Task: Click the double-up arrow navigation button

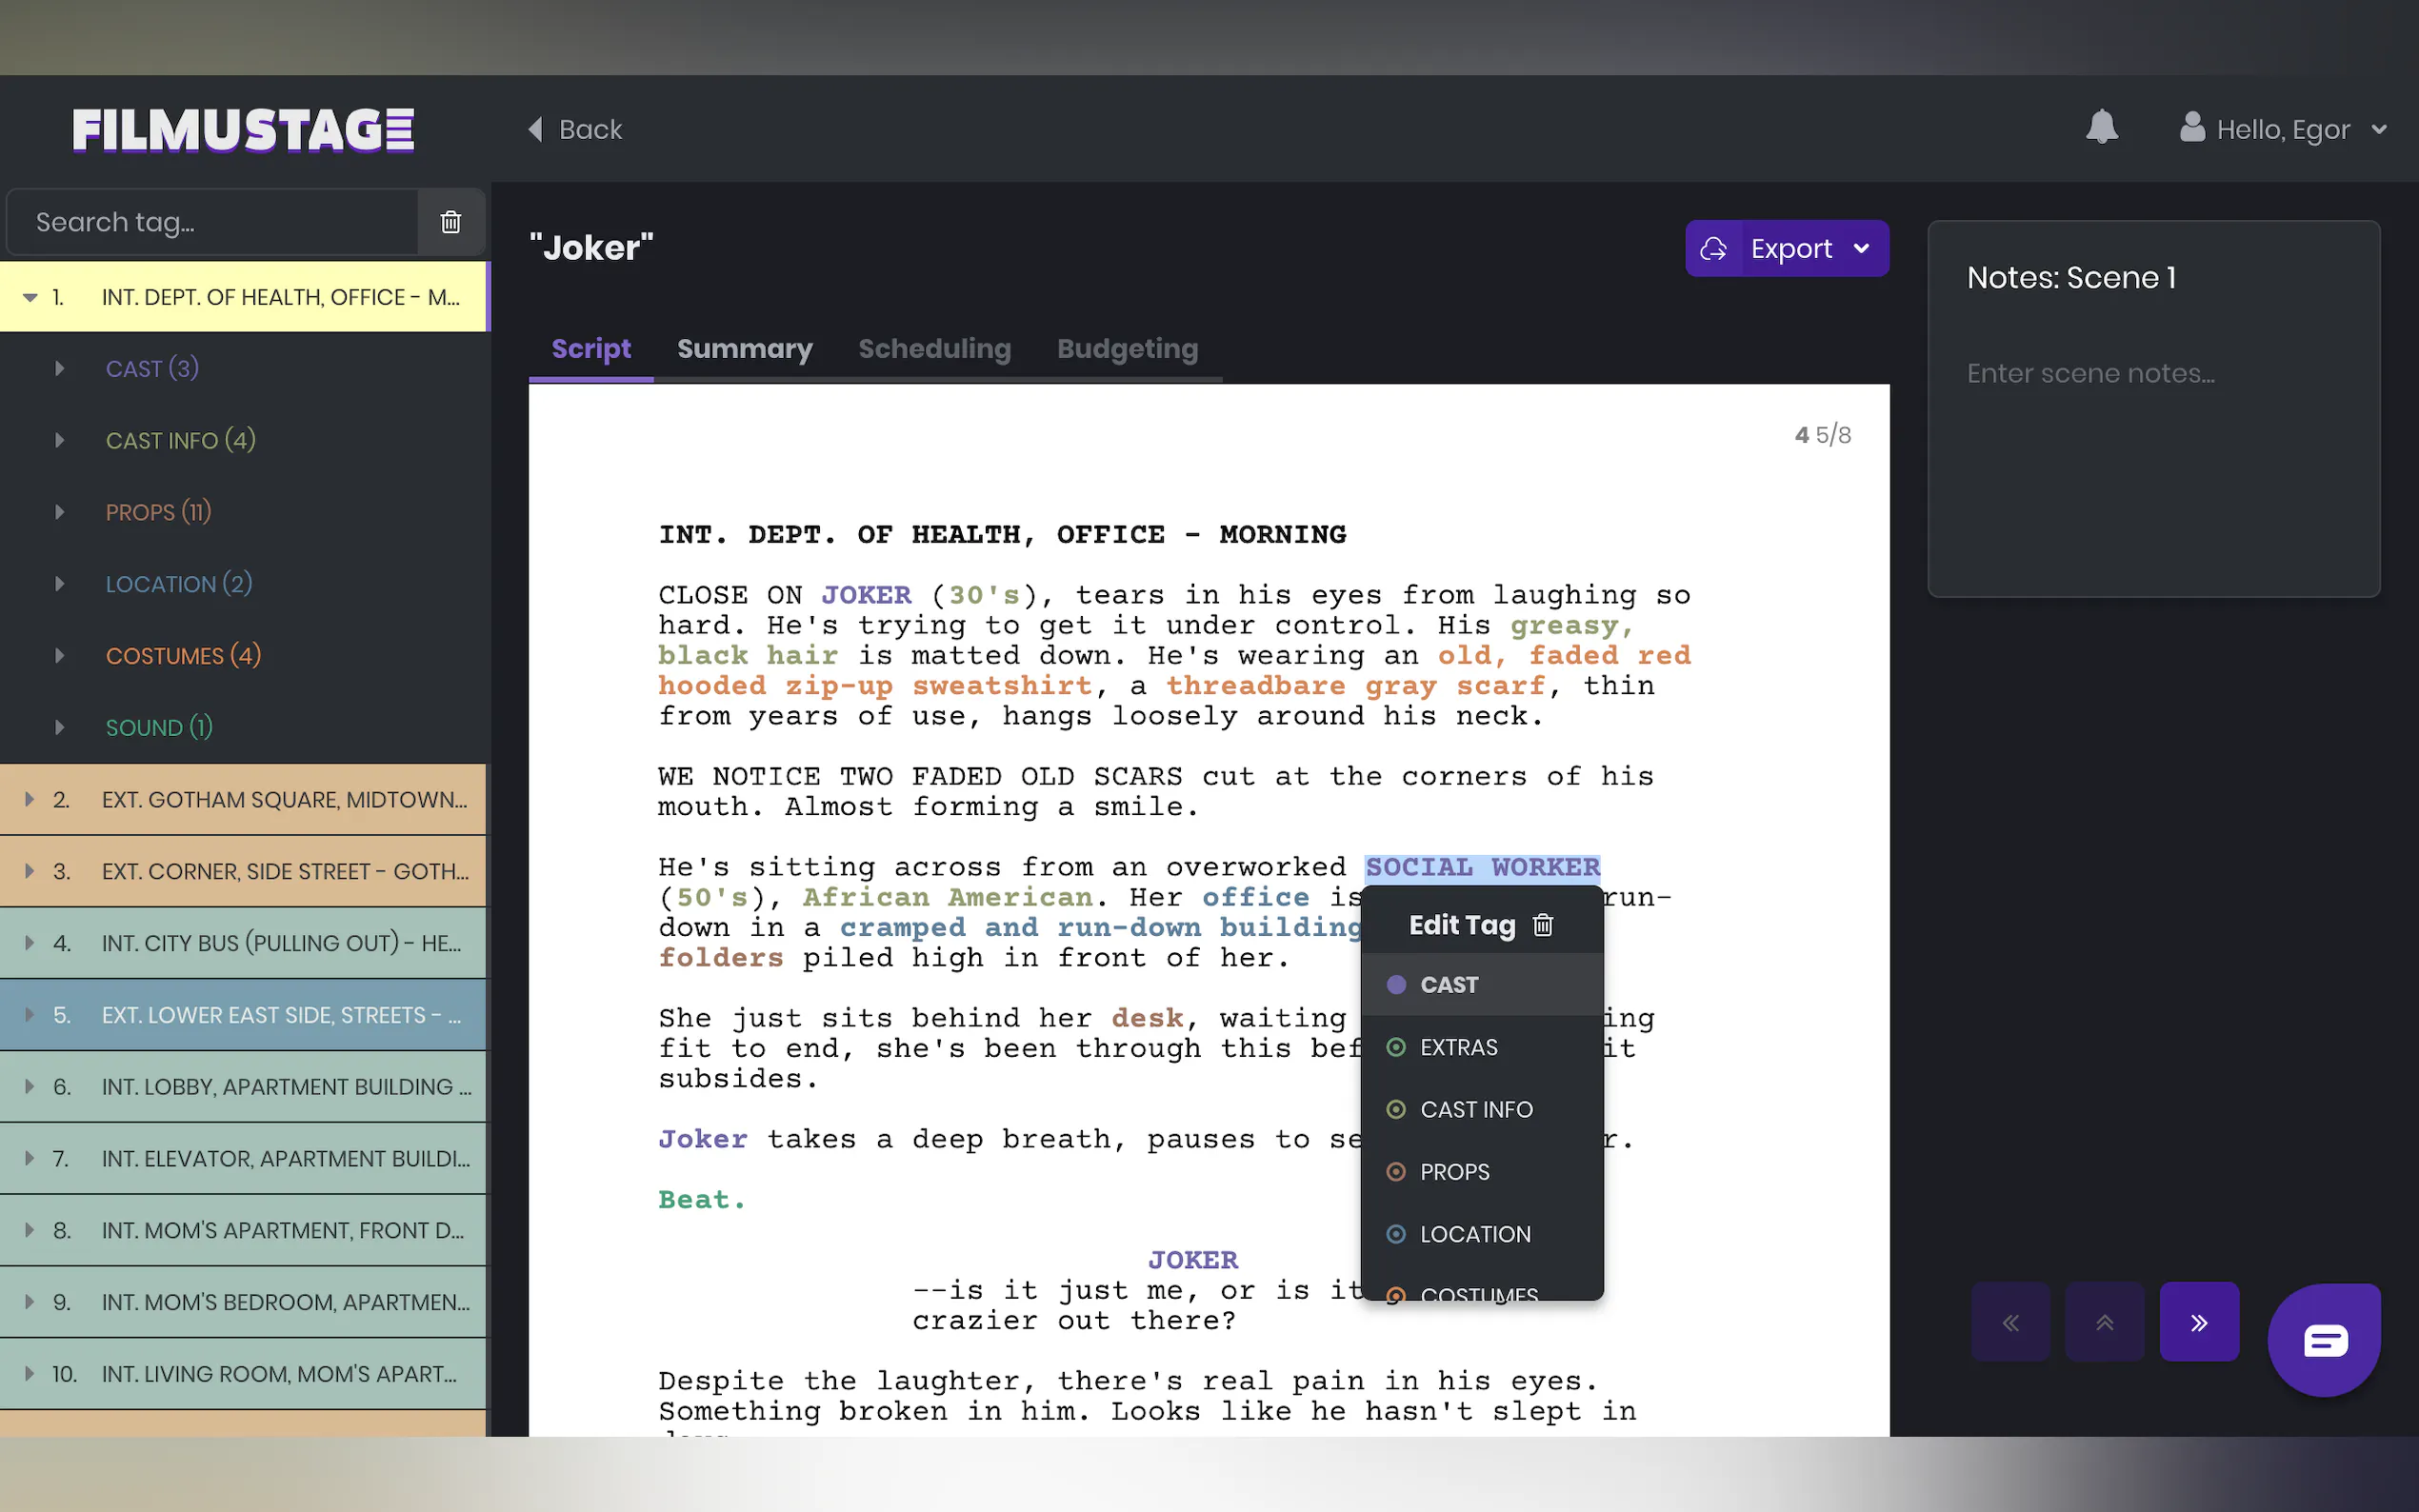Action: click(x=2104, y=1322)
